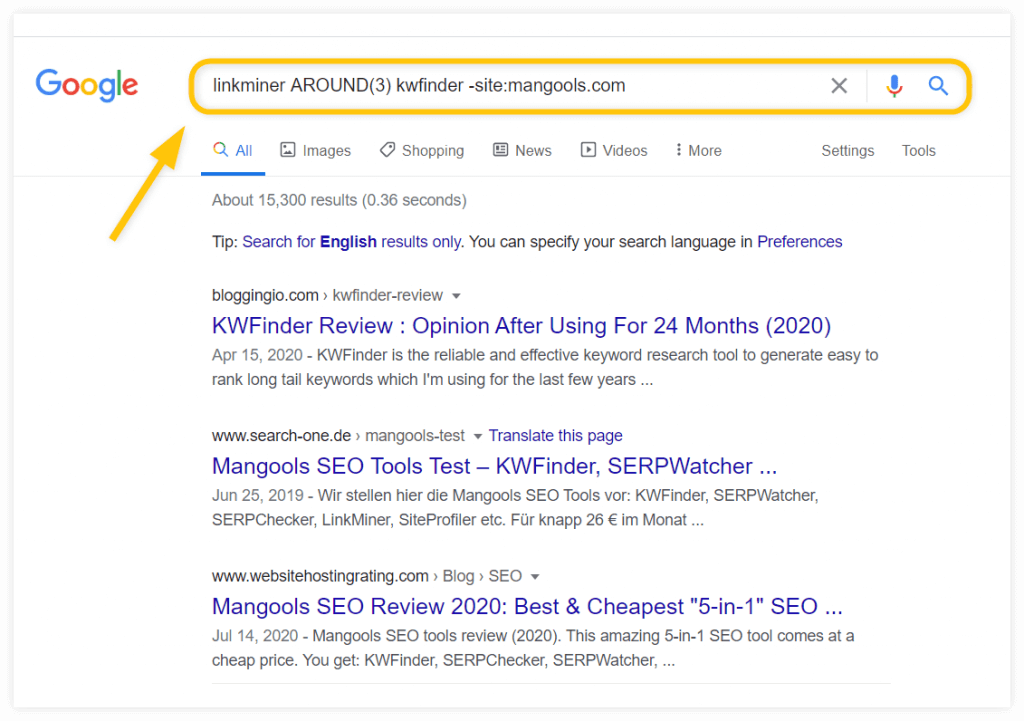
Task: Open News results via the newspaper icon
Action: click(x=500, y=150)
